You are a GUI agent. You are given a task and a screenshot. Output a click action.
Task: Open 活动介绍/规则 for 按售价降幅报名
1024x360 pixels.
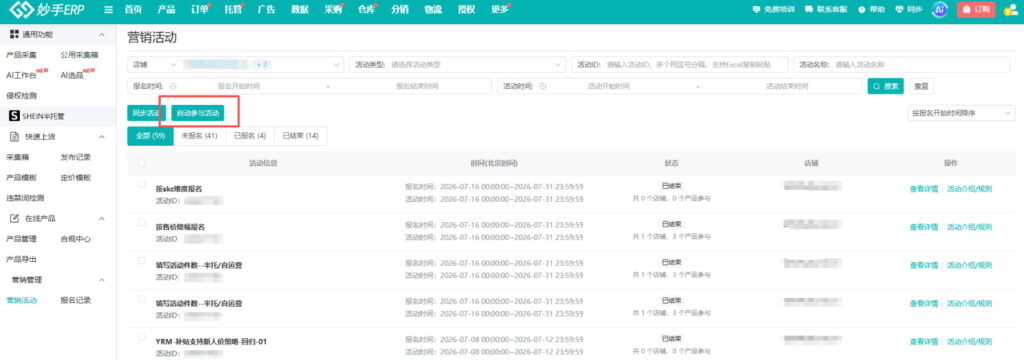pos(969,227)
